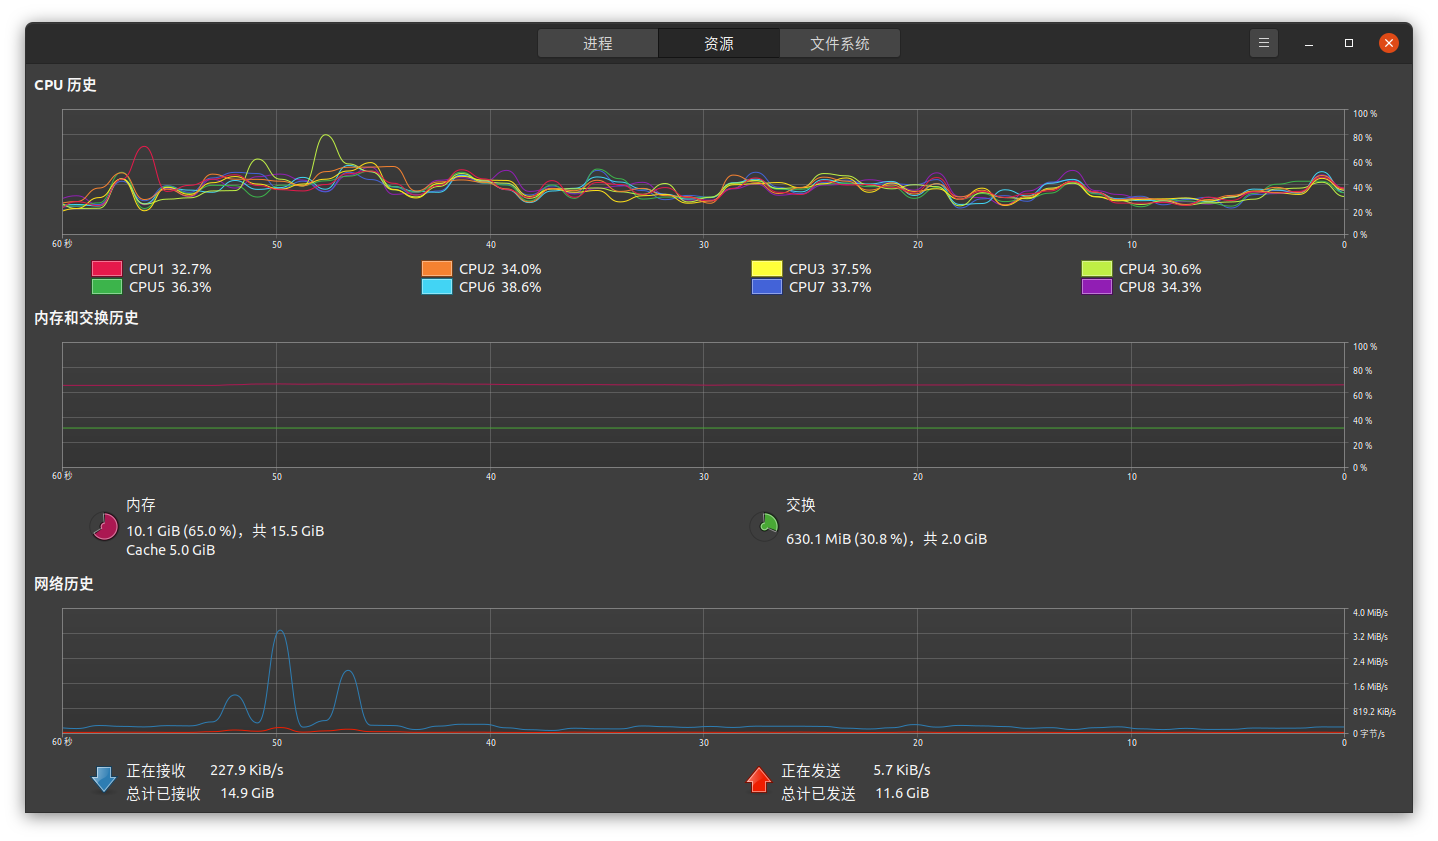This screenshot has height=841, width=1438.
Task: Click the swap pie chart icon
Action: [764, 526]
